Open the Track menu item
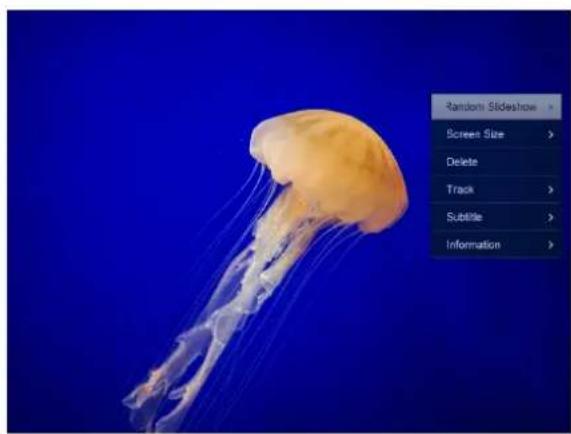 [x=496, y=189]
